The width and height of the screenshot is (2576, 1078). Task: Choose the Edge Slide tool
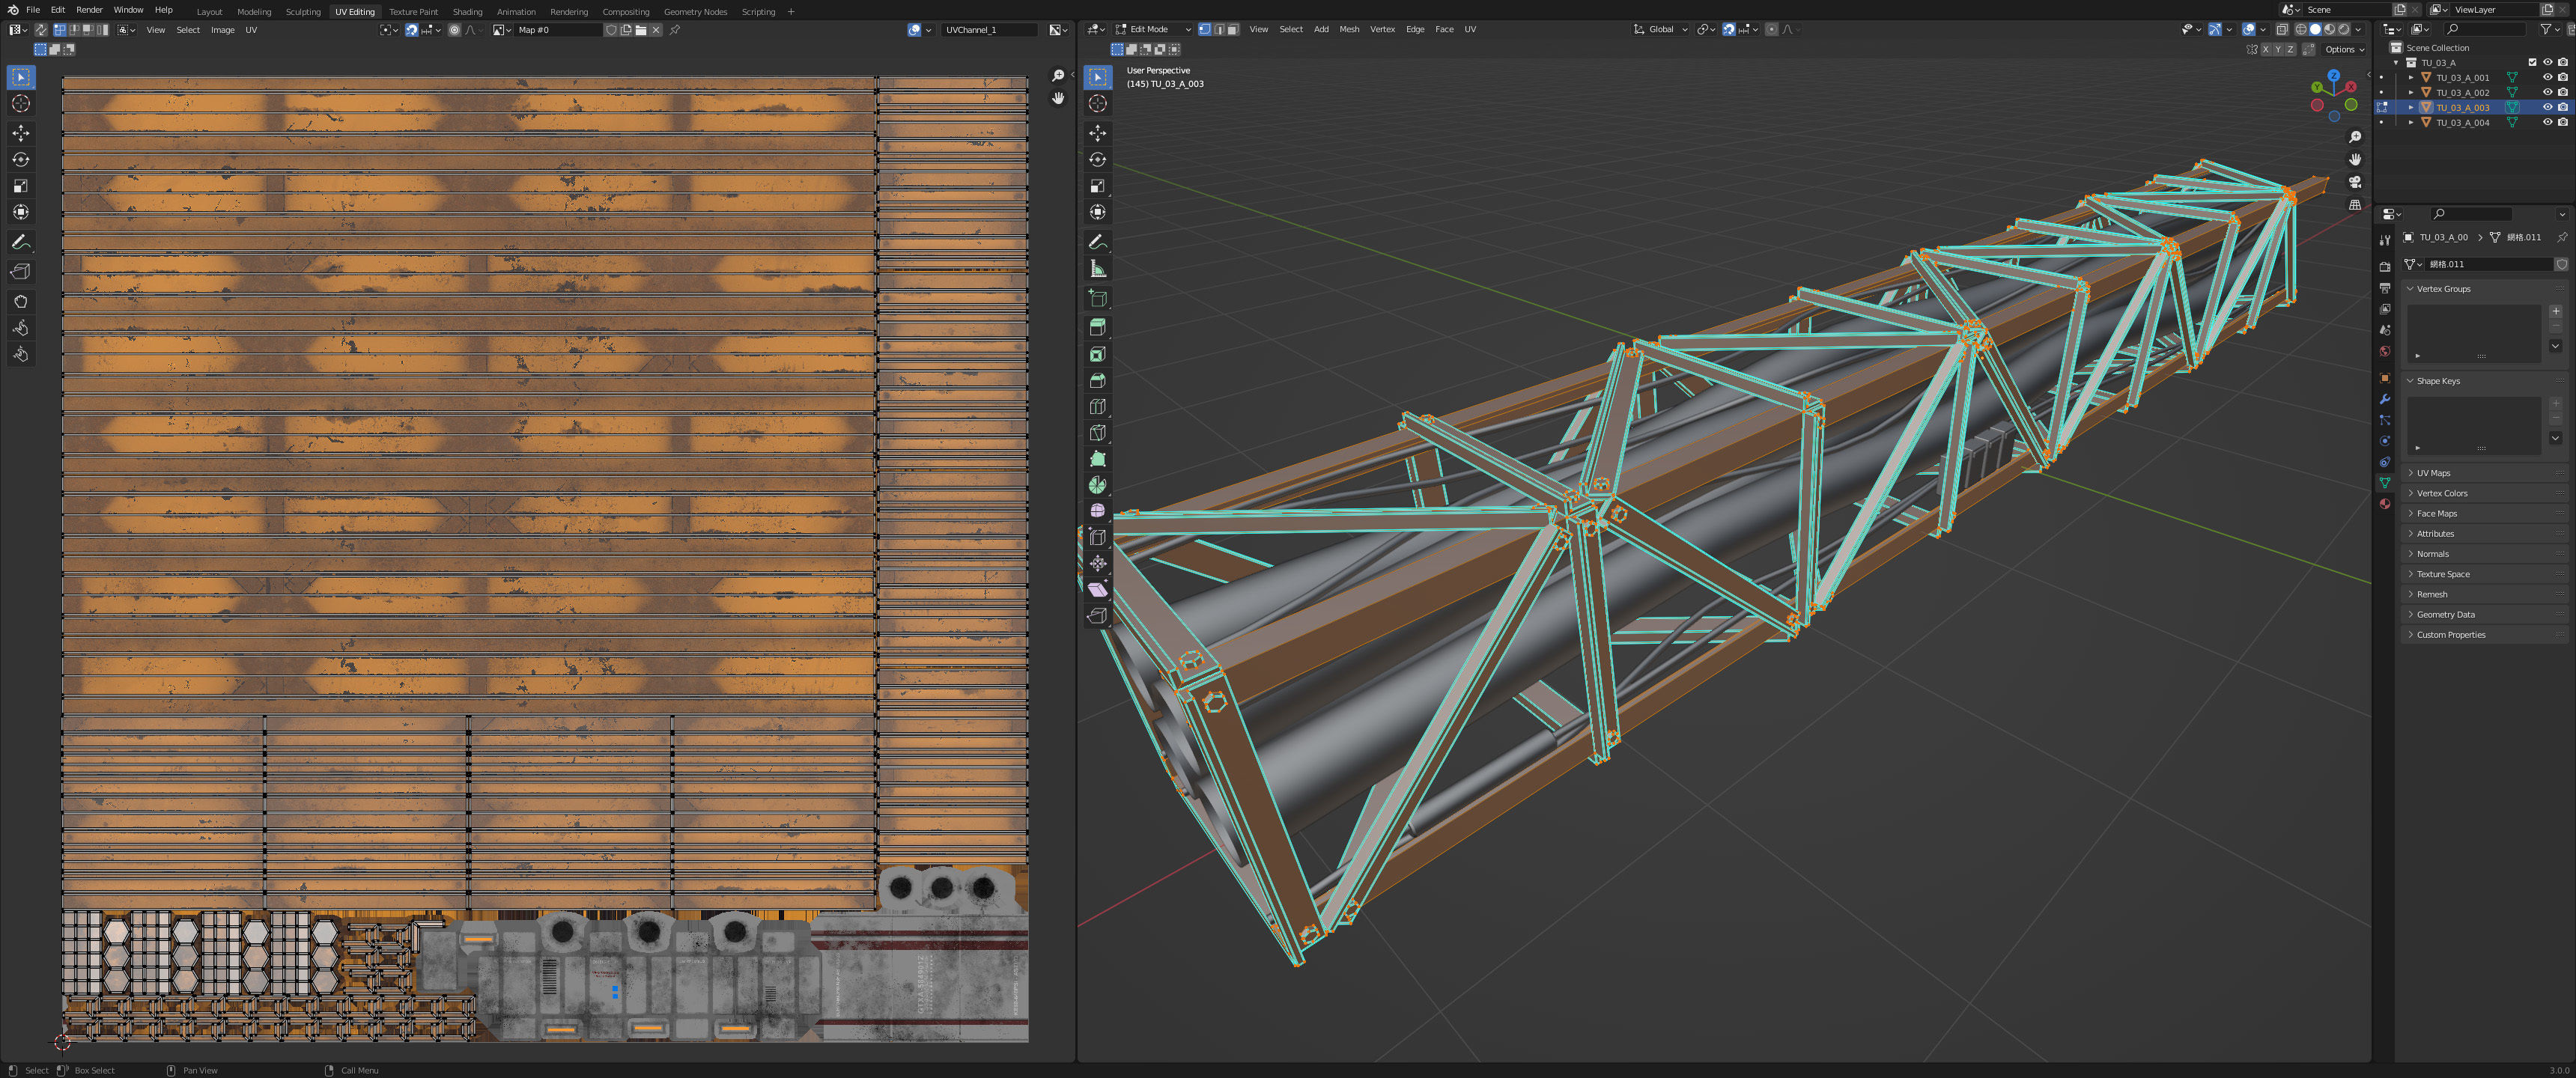(1098, 537)
